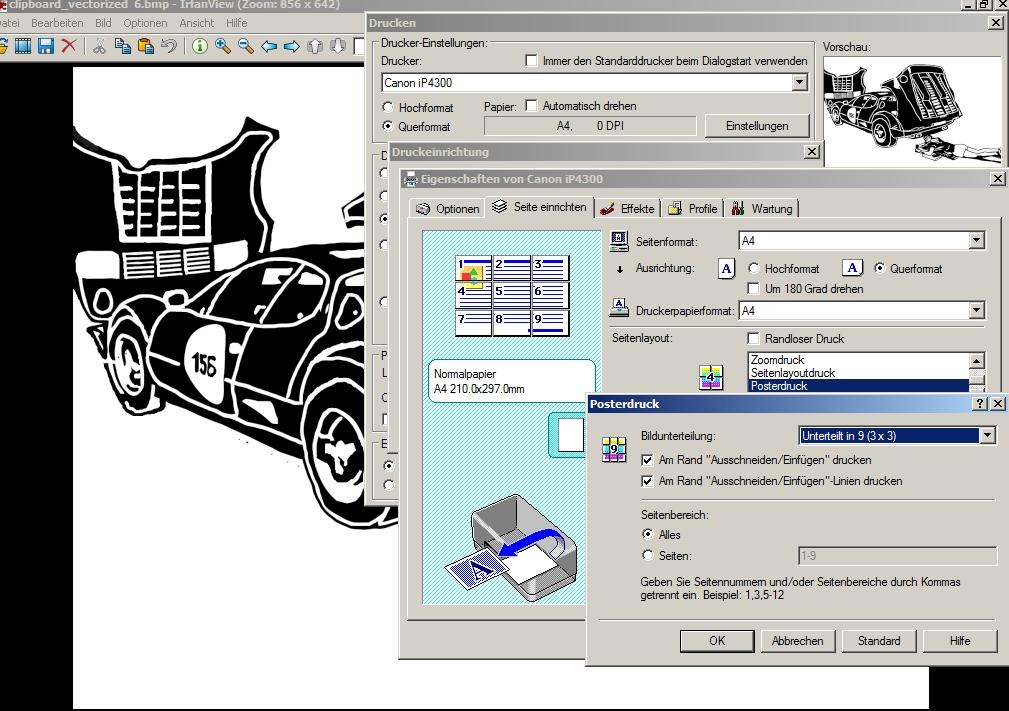Image resolution: width=1009 pixels, height=711 pixels.
Task: Expand the Seitenformat A4 dropdown
Action: click(976, 241)
